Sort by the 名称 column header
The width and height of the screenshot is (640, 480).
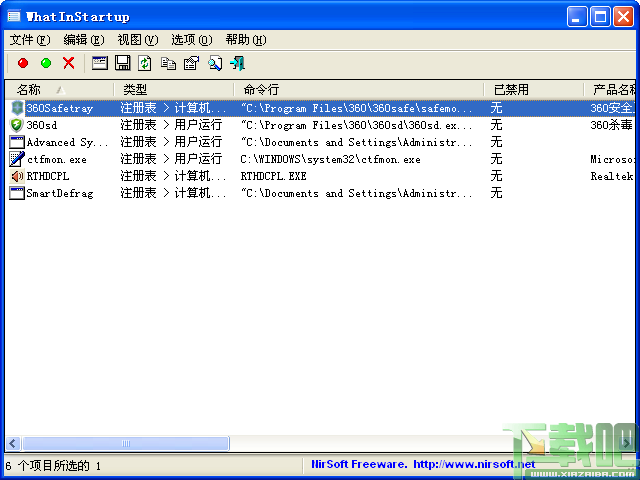tap(60, 89)
